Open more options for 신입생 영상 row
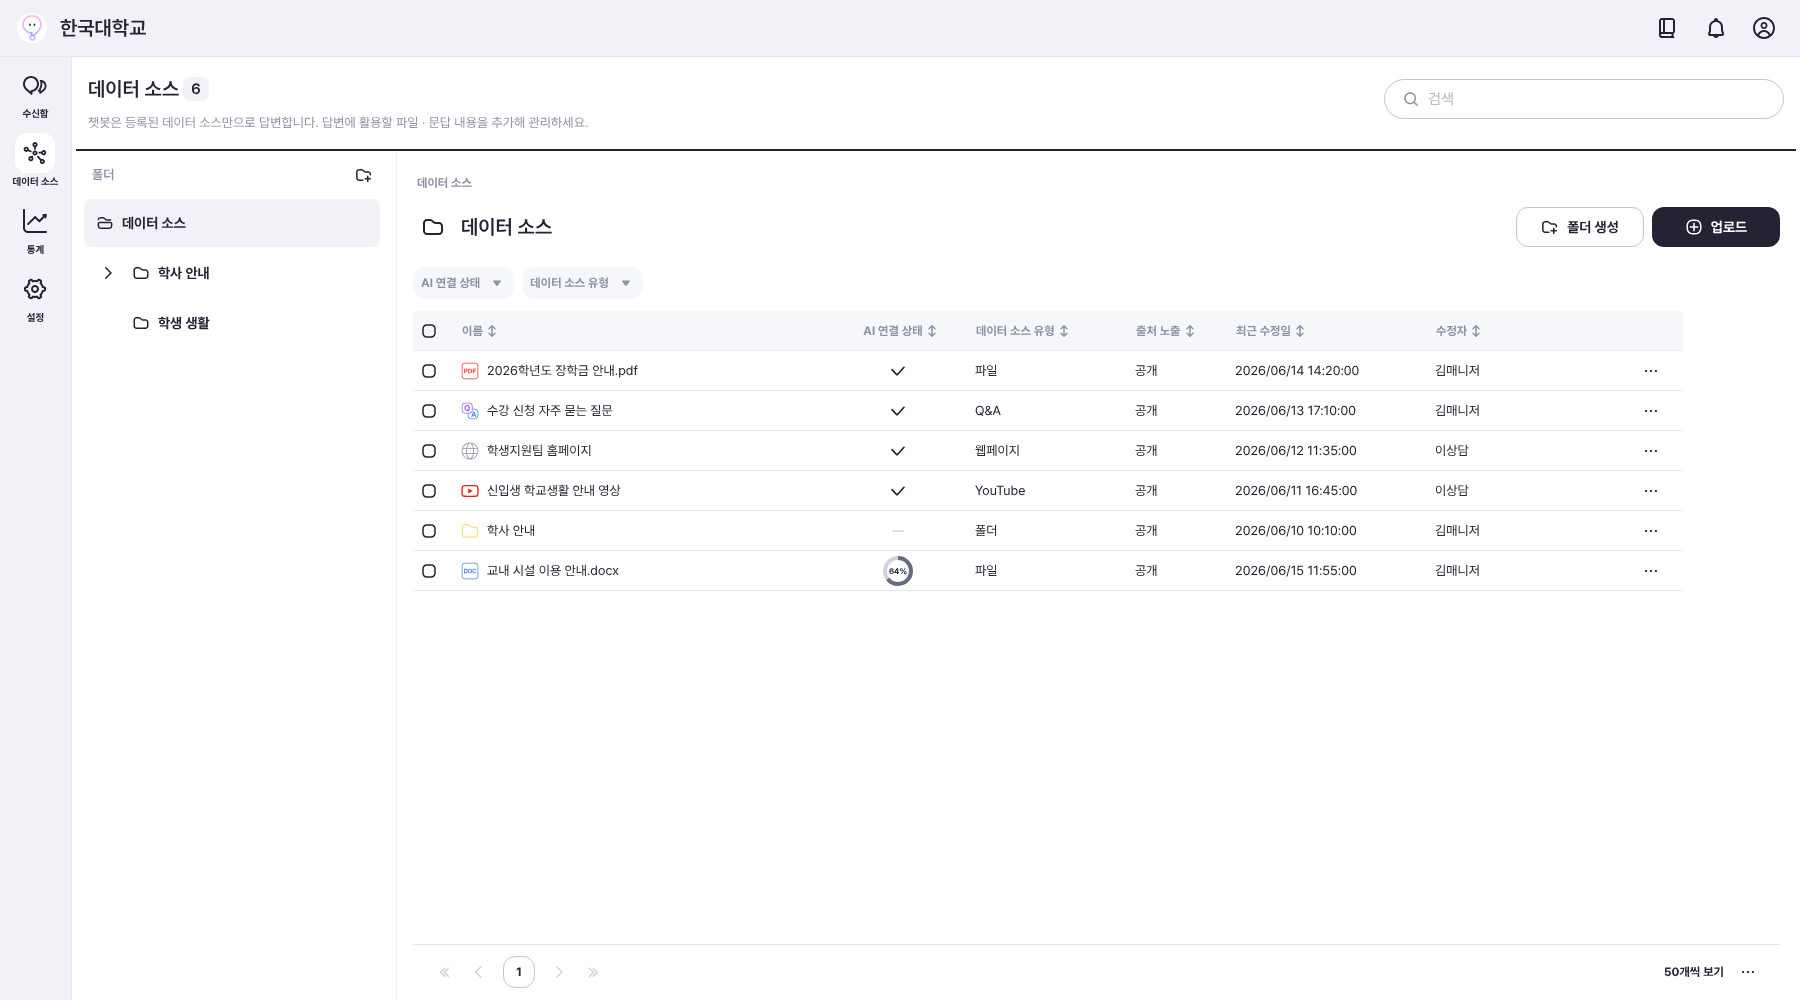The width and height of the screenshot is (1800, 1000). pyautogui.click(x=1651, y=491)
